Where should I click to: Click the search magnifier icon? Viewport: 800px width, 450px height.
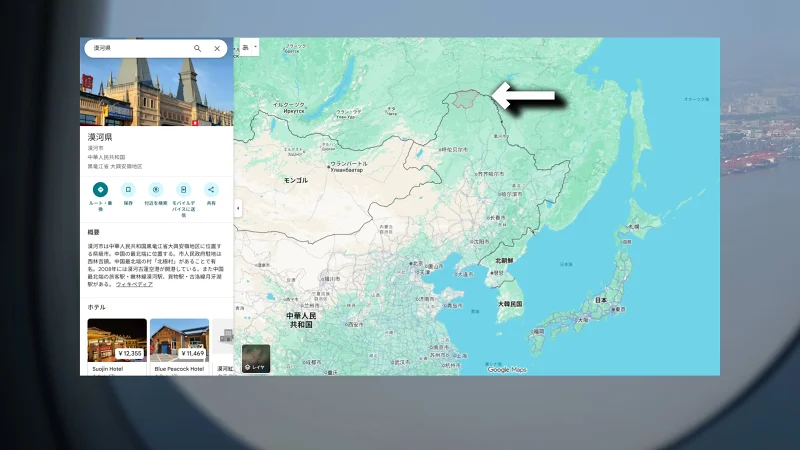tap(197, 48)
